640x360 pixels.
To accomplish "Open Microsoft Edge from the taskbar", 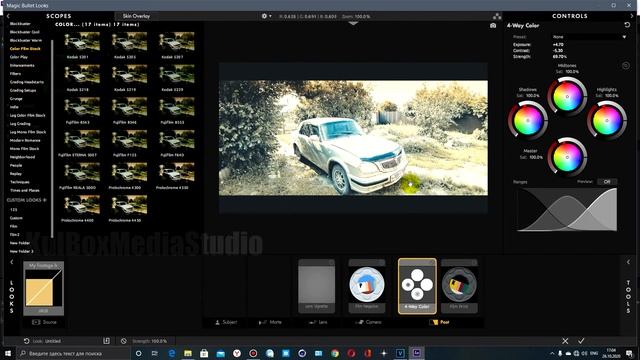I will point(171,353).
